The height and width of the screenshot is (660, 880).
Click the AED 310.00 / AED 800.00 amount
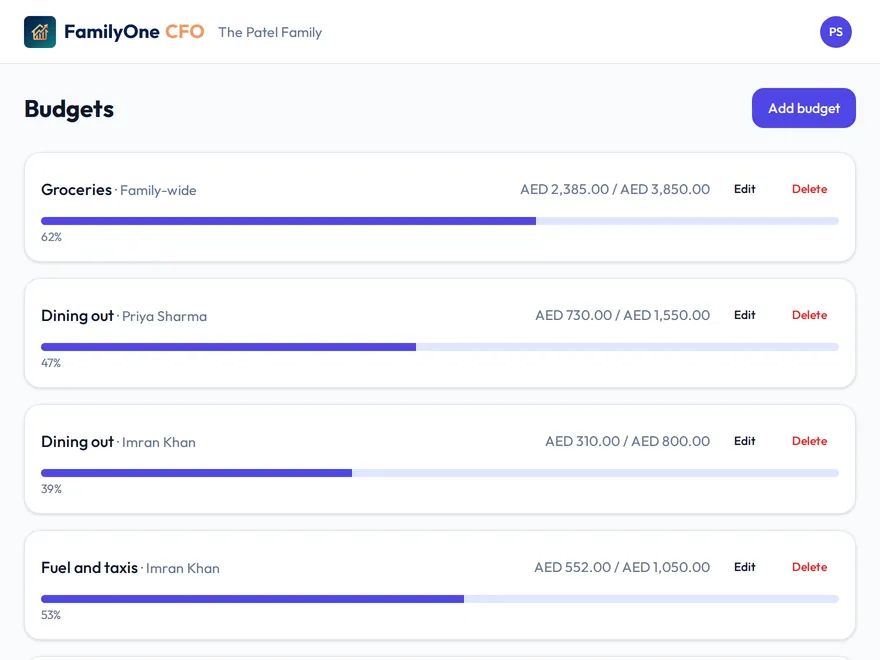click(627, 441)
